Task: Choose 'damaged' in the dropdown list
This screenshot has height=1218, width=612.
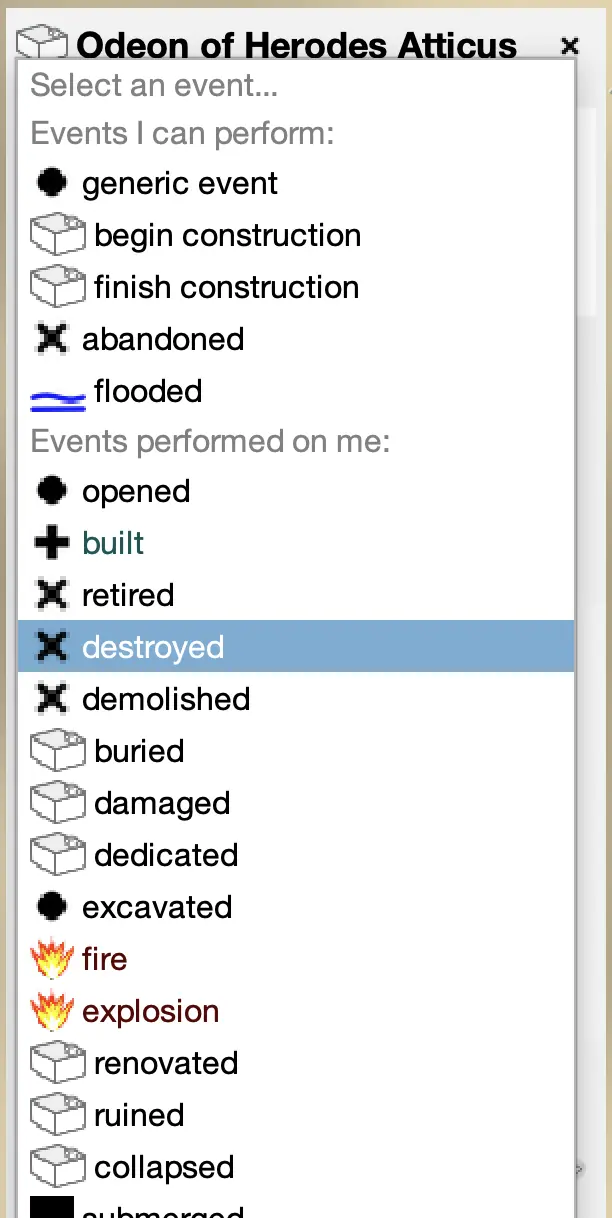Action: 162,804
